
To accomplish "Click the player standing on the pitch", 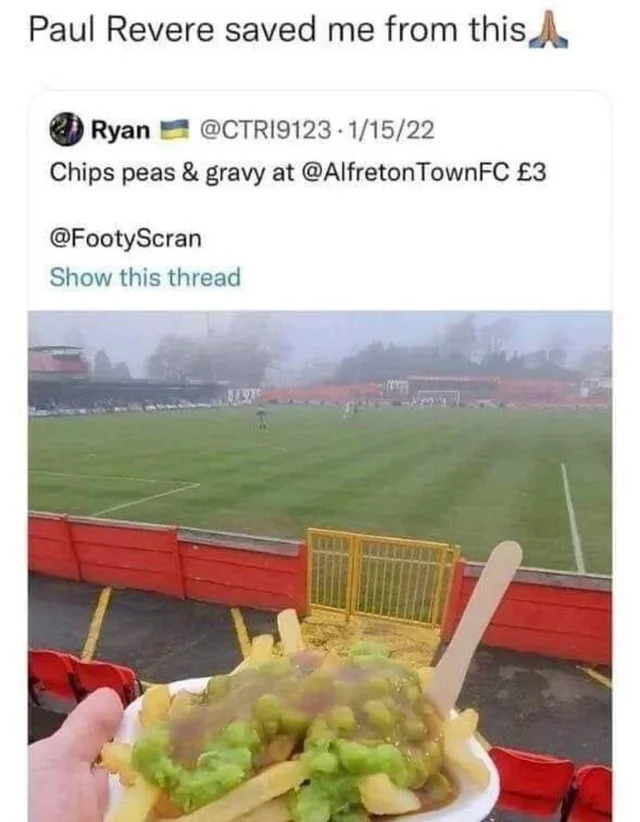I will pos(262,418).
